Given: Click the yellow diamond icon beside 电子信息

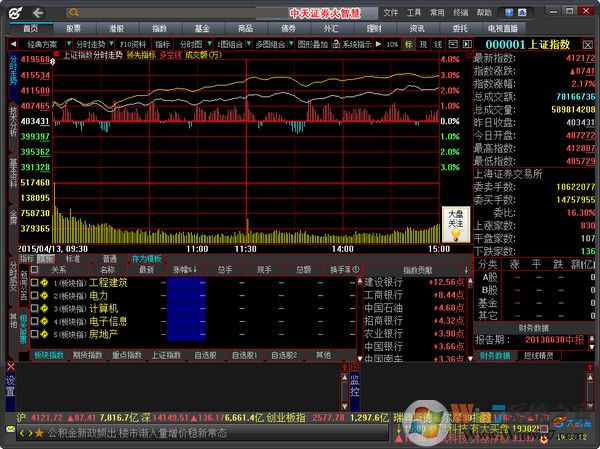Looking at the screenshot, I should pyautogui.click(x=43, y=322).
